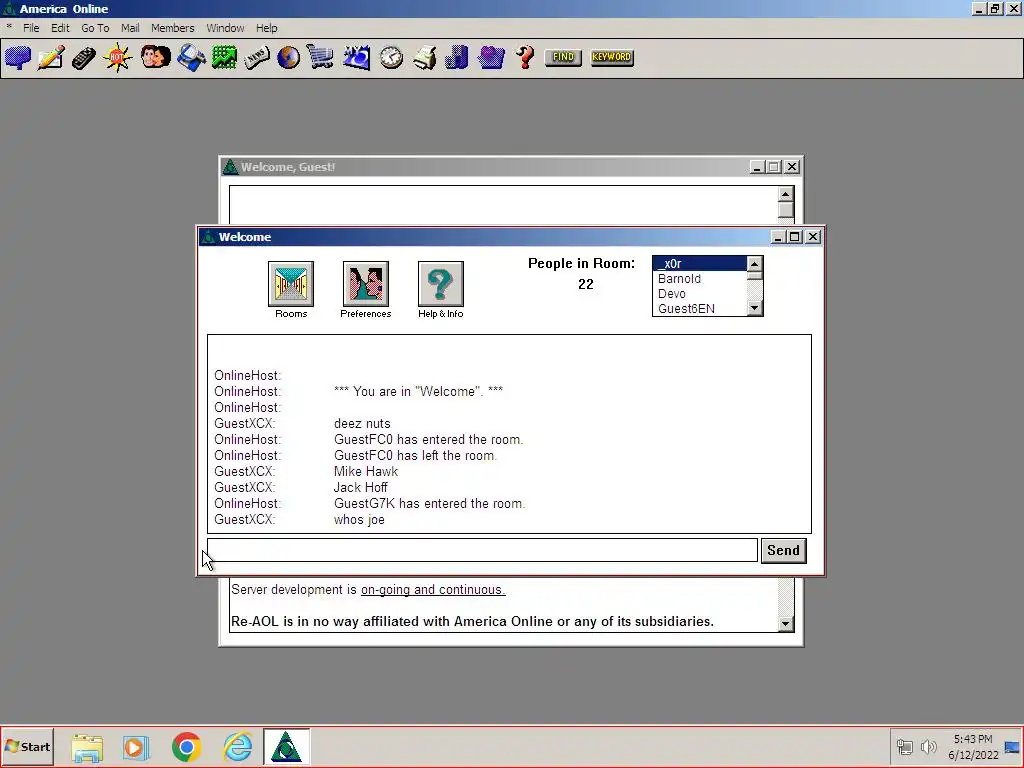Click the Print toolbar icon
The image size is (1024, 768).
(x=424, y=57)
